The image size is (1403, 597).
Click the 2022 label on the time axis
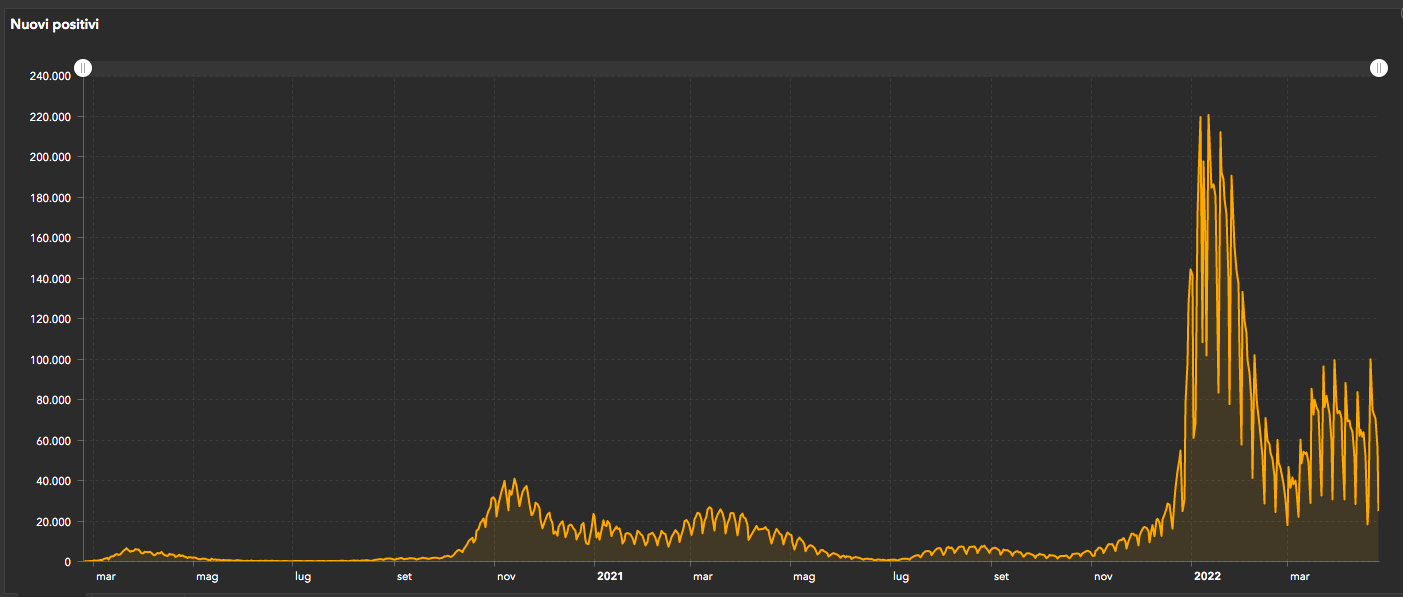point(1204,577)
